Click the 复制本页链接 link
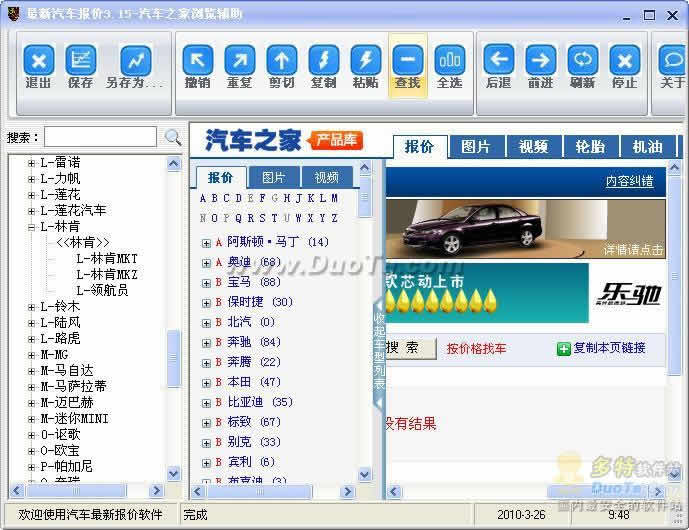689x530 pixels. 609,348
